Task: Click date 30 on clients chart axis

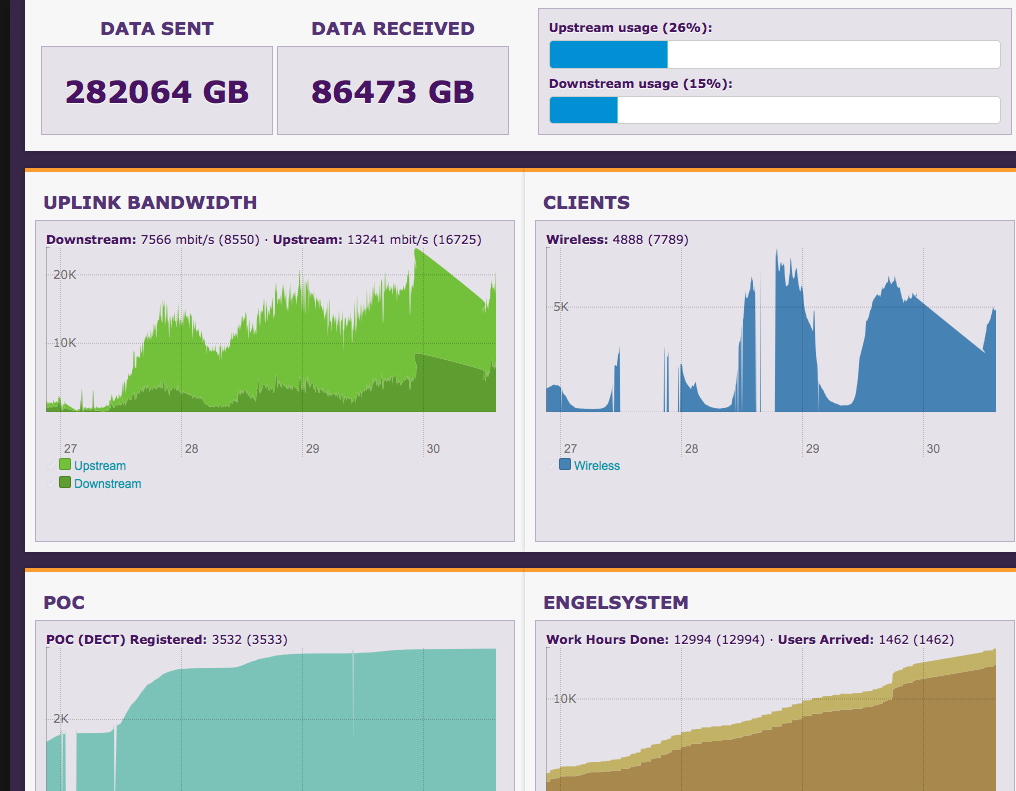Action: (x=933, y=448)
